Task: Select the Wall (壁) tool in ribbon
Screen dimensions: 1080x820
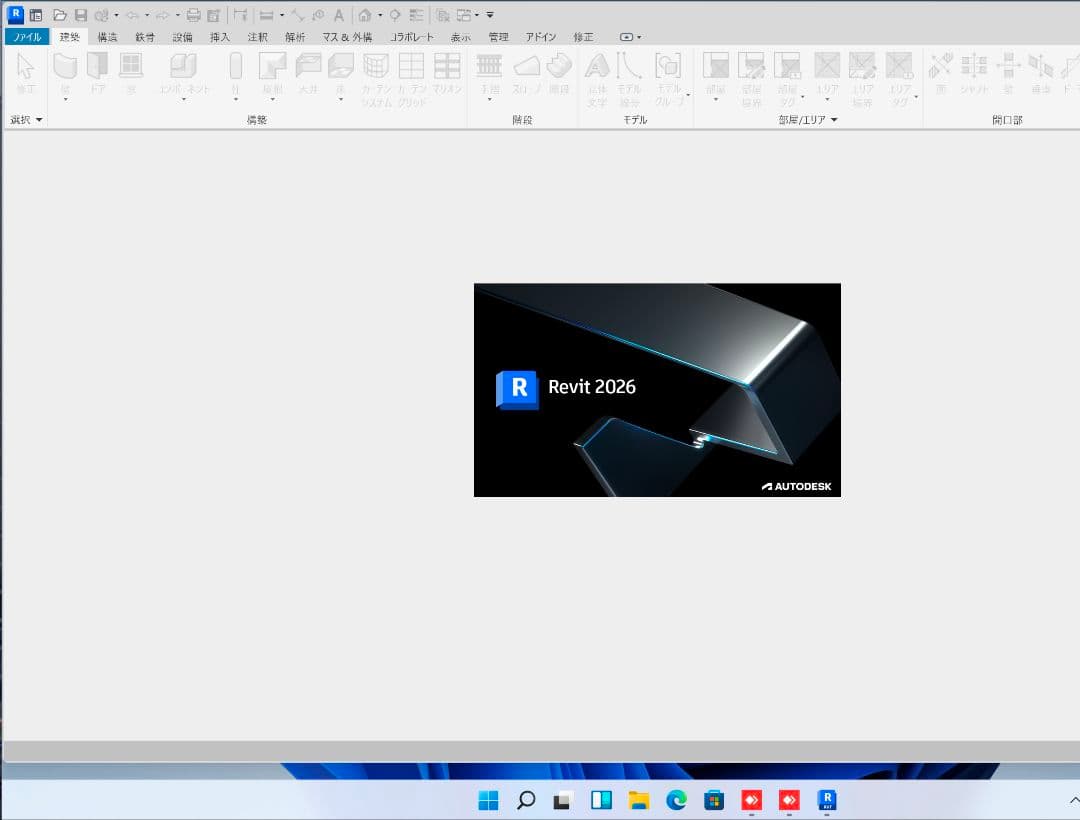Action: coord(65,68)
